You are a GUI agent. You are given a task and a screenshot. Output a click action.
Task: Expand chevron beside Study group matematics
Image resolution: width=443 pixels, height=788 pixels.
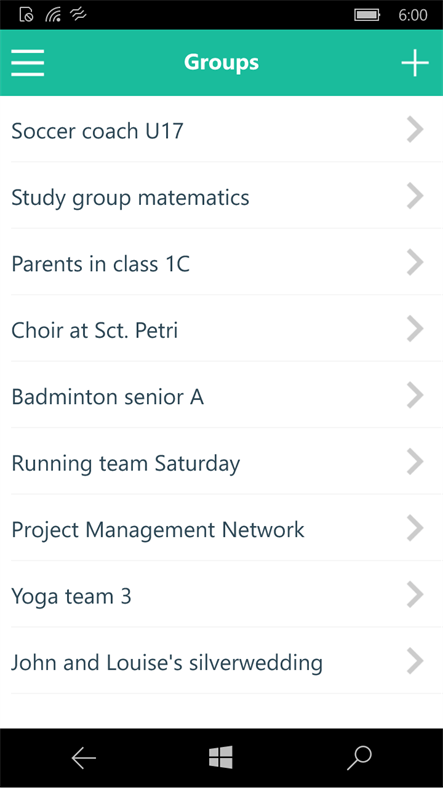(x=415, y=196)
